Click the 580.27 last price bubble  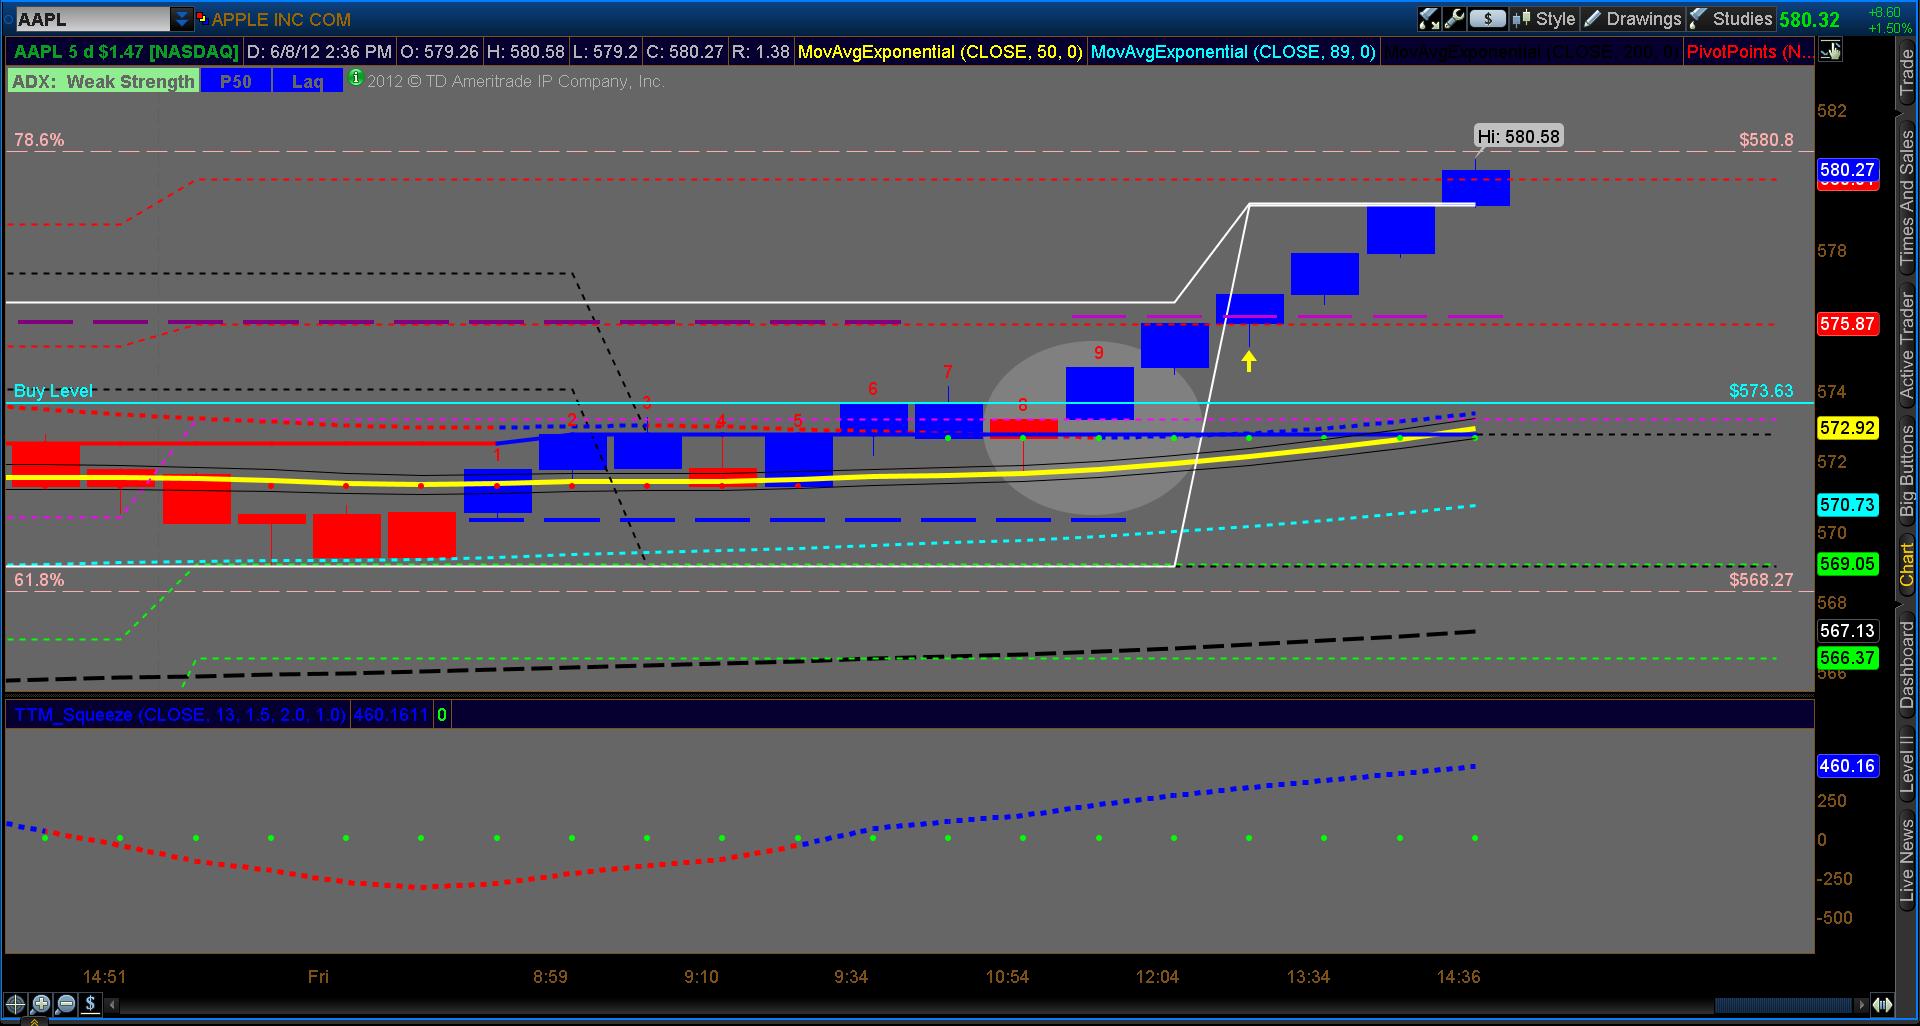click(x=1847, y=170)
